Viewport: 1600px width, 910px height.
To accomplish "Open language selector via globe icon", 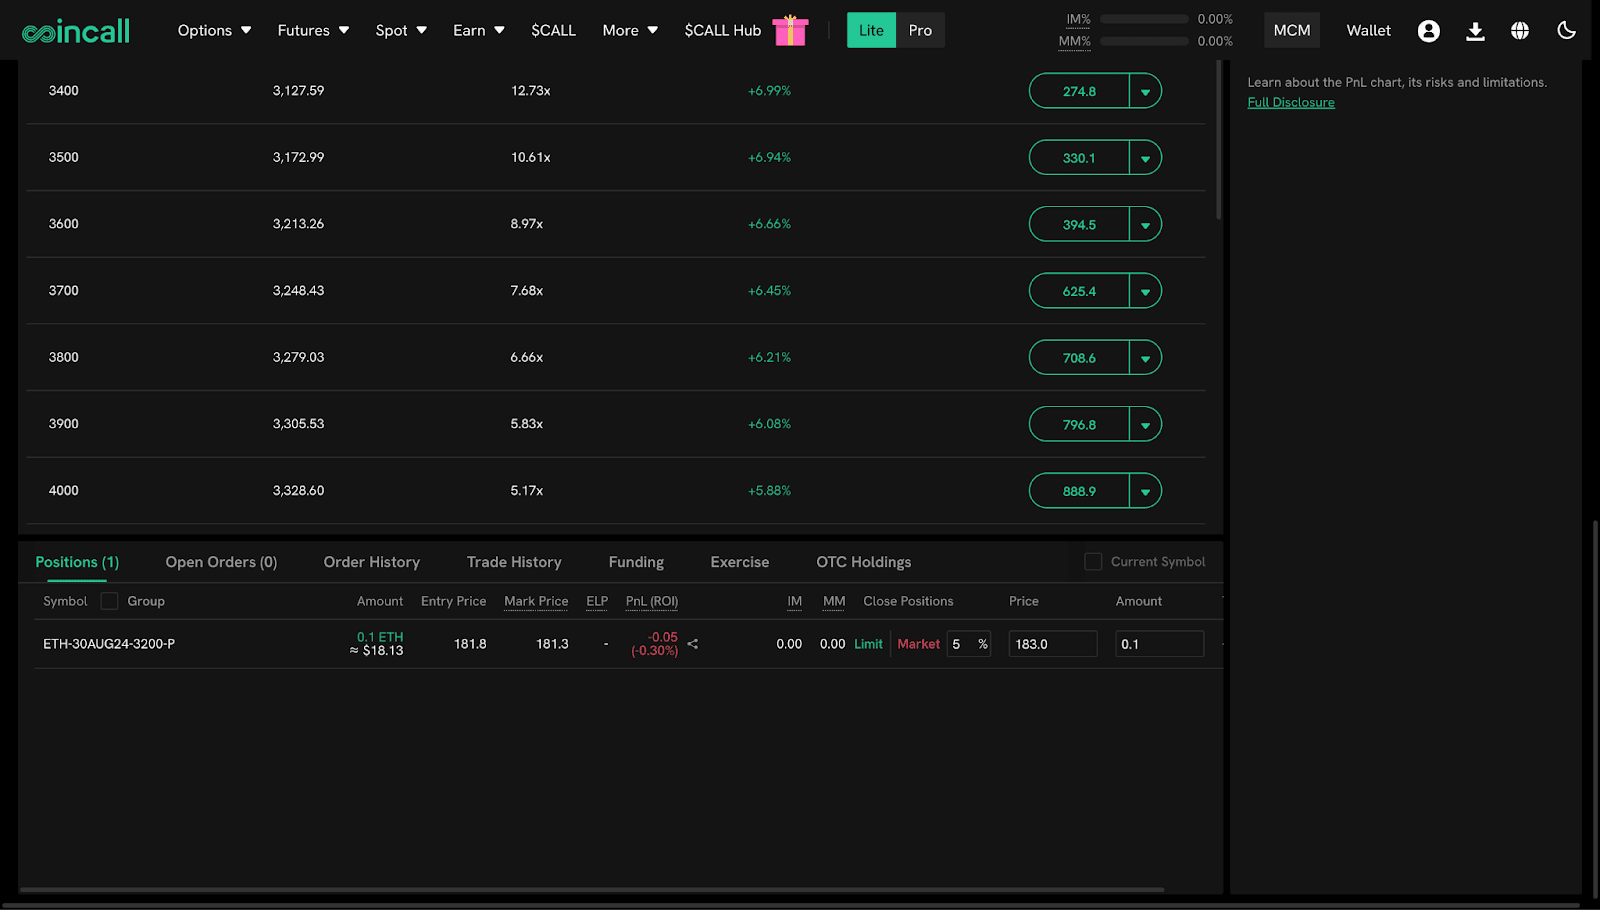I will point(1519,30).
